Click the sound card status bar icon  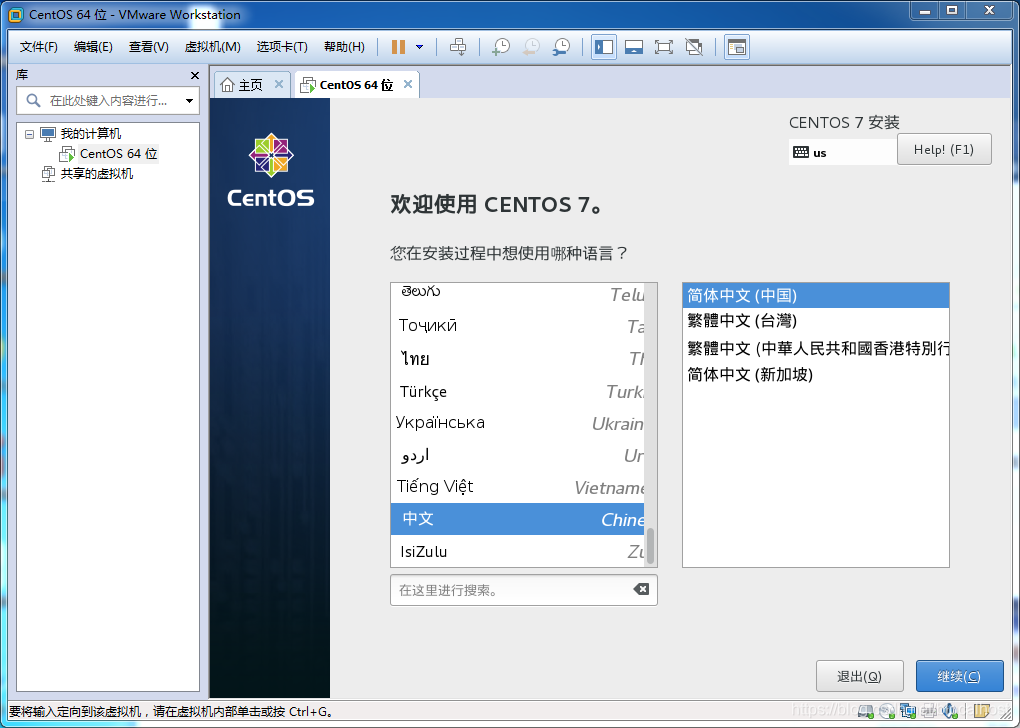(950, 711)
